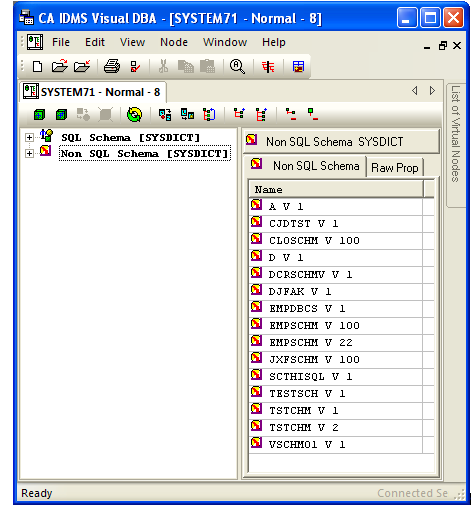Click the collapse branch icon with red minus
This screenshot has width=471, height=506.
point(290,114)
